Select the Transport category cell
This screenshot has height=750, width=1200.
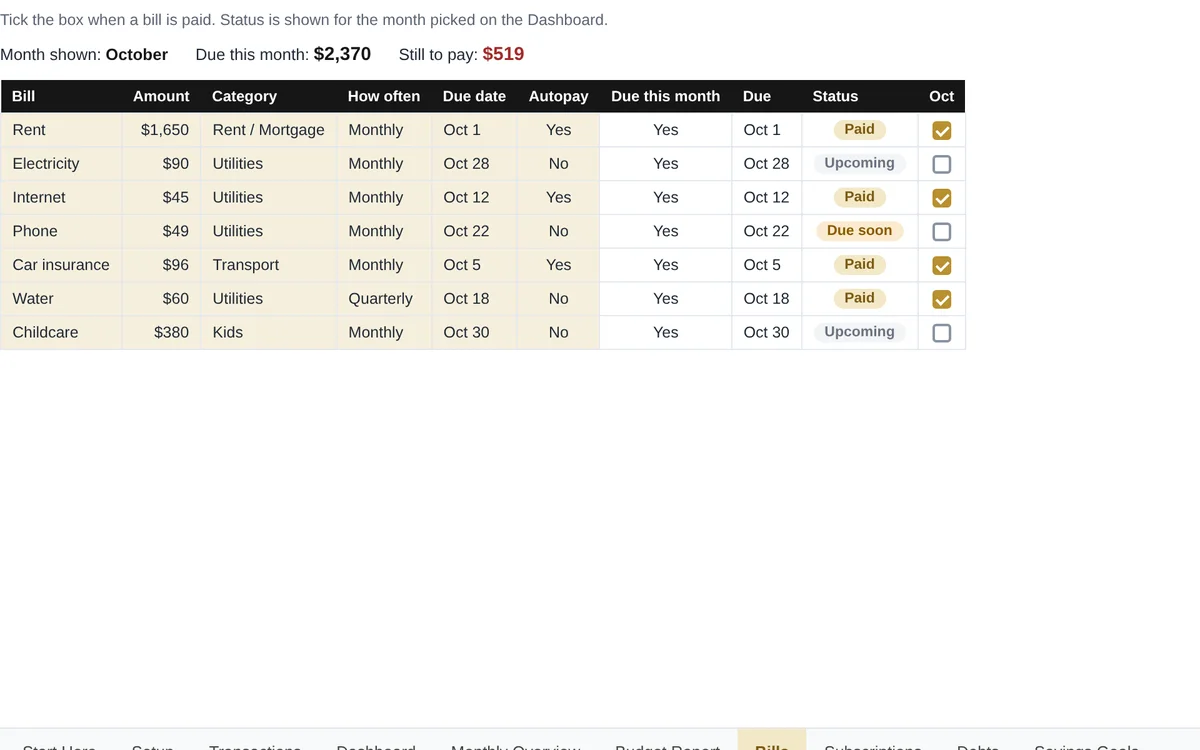click(x=269, y=265)
